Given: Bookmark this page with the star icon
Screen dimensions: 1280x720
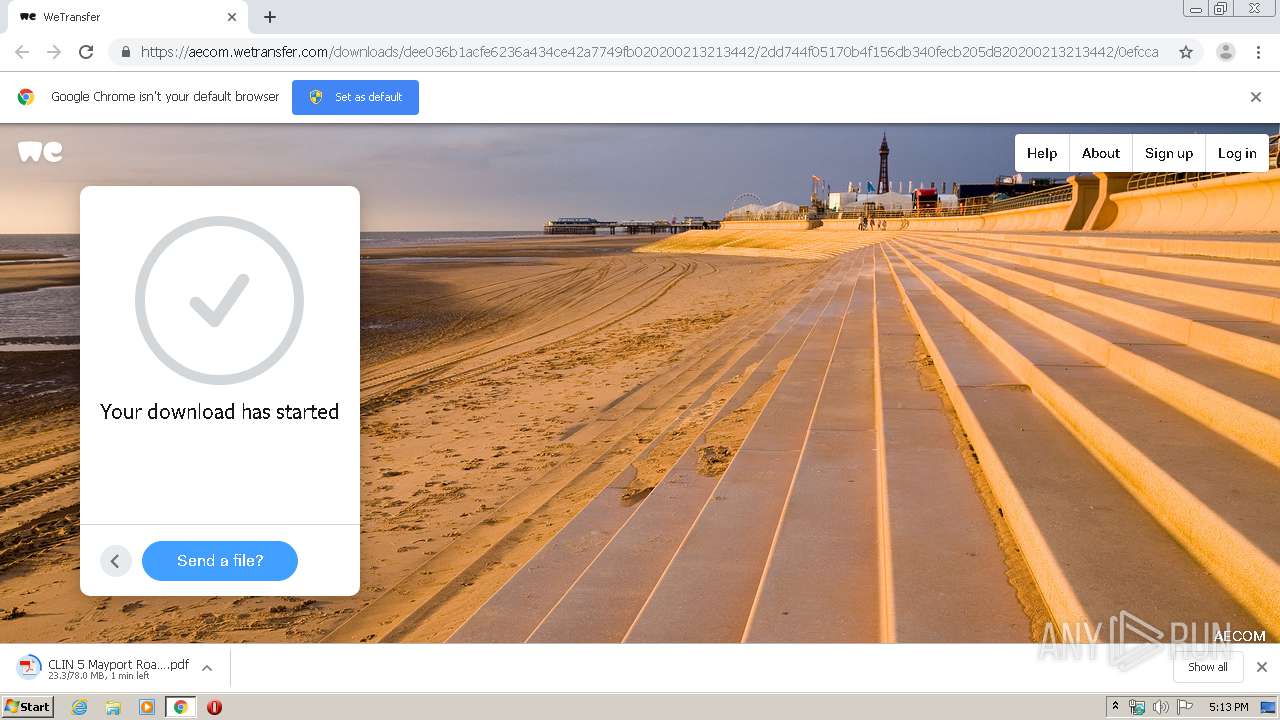Looking at the screenshot, I should (x=1186, y=52).
